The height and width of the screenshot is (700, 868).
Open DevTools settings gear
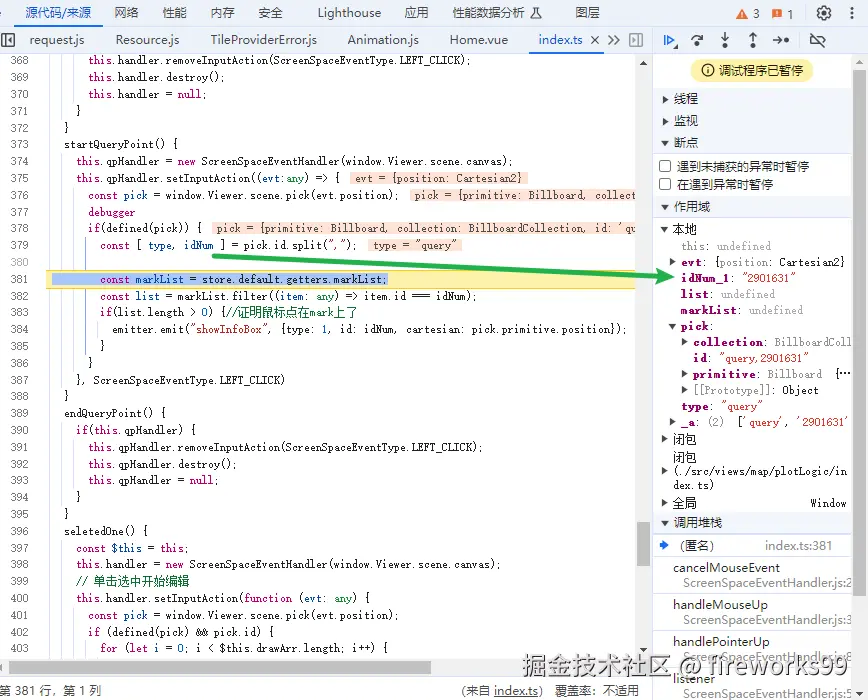(x=824, y=13)
